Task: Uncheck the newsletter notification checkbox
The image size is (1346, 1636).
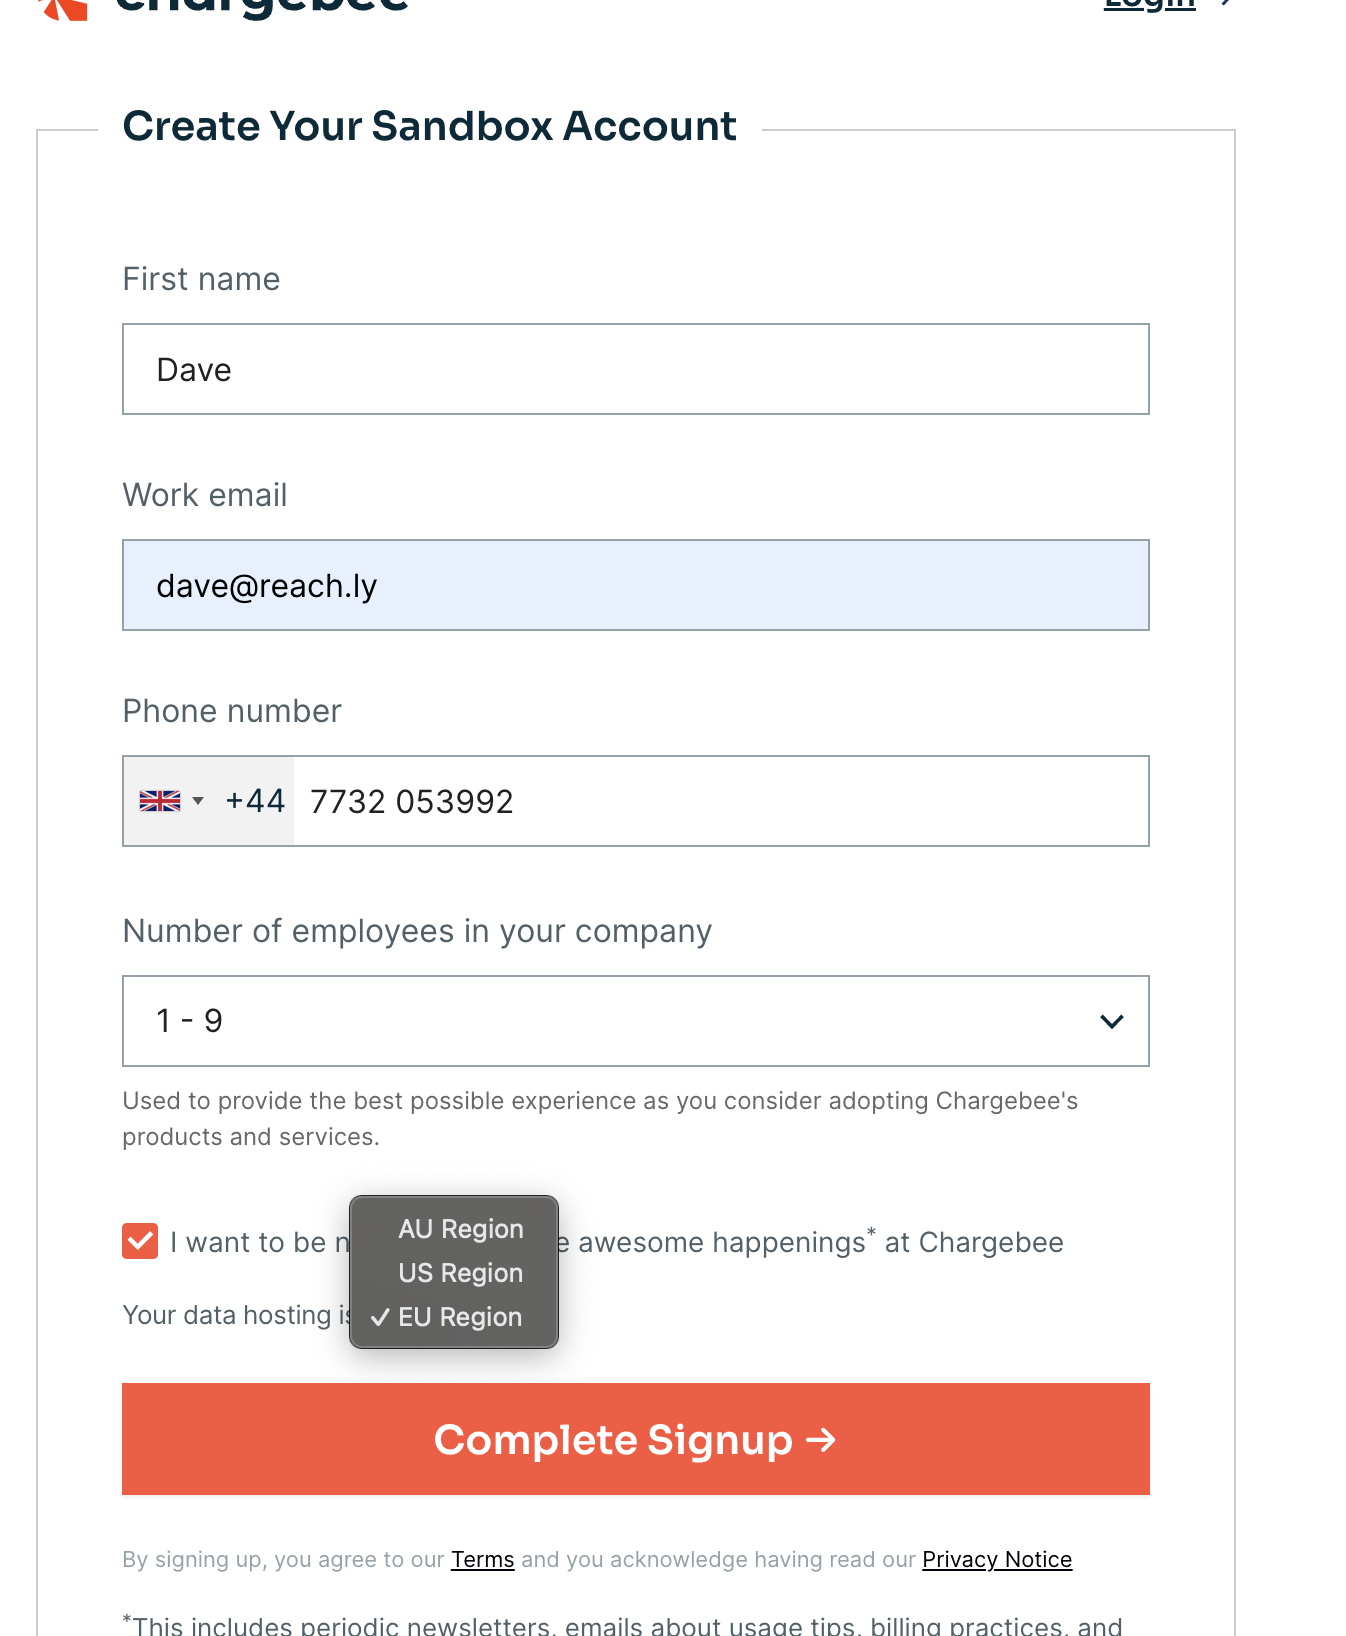Action: [x=140, y=1242]
